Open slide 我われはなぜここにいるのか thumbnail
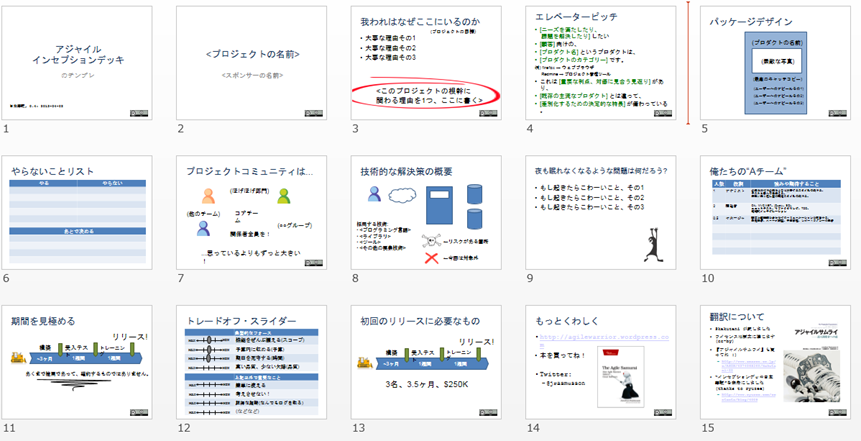 (426, 63)
